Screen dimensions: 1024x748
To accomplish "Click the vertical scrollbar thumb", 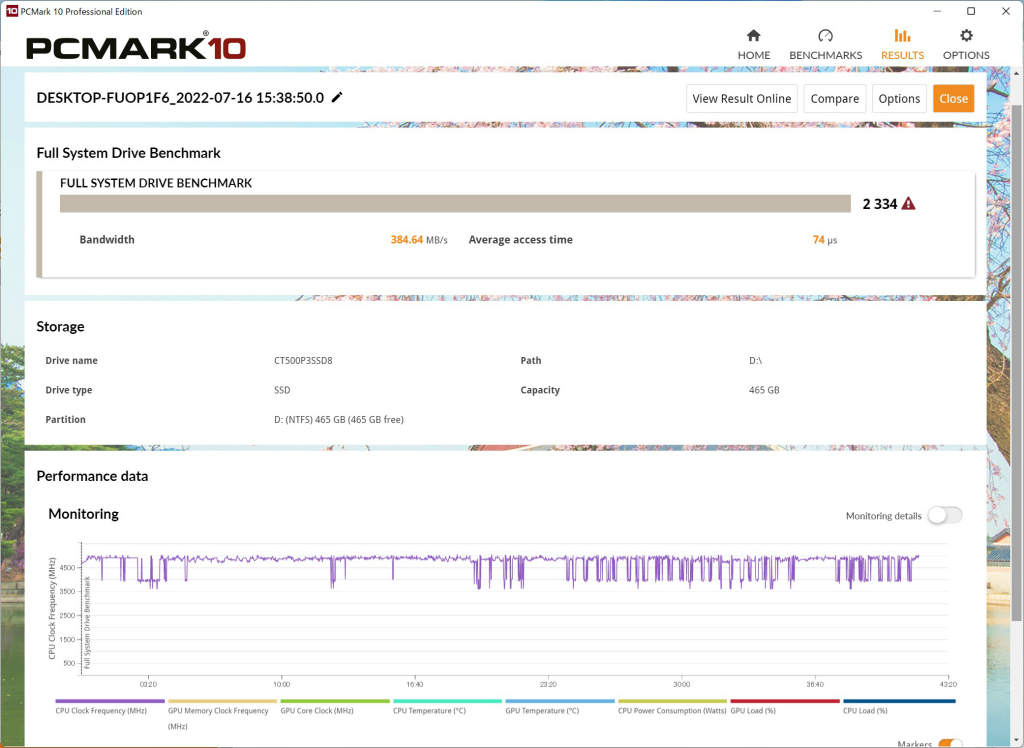I will [x=1017, y=363].
